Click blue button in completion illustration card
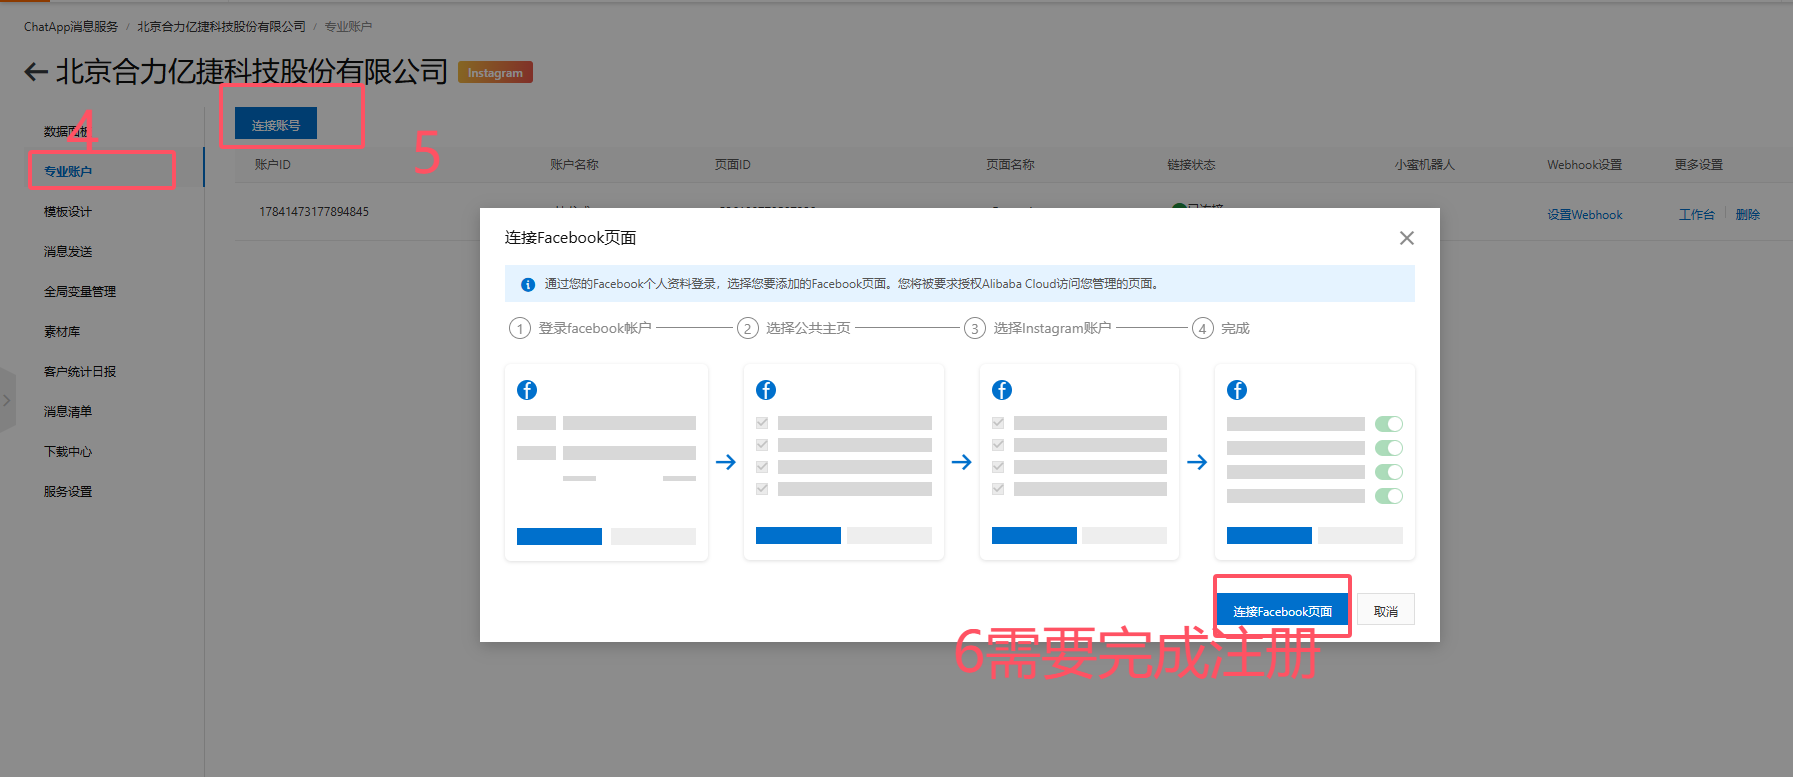1793x777 pixels. [x=1269, y=536]
